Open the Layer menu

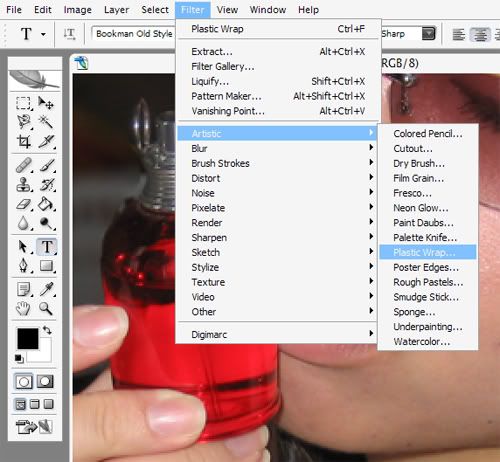tap(116, 10)
